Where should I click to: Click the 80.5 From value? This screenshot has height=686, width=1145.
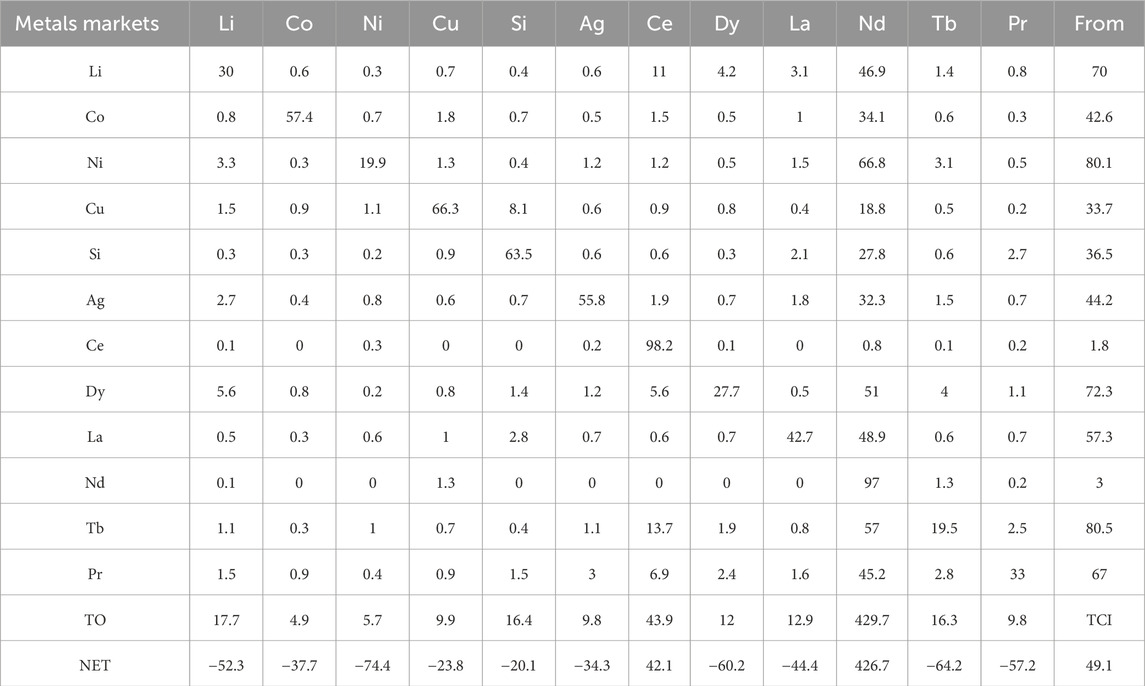click(x=1098, y=528)
